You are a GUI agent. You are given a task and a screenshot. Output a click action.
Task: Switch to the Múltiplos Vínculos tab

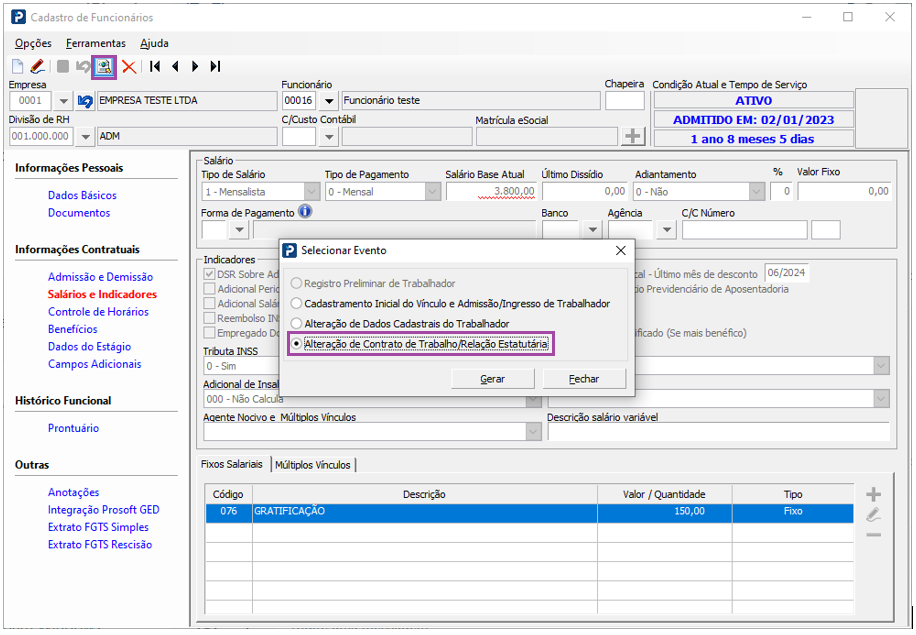tap(313, 465)
